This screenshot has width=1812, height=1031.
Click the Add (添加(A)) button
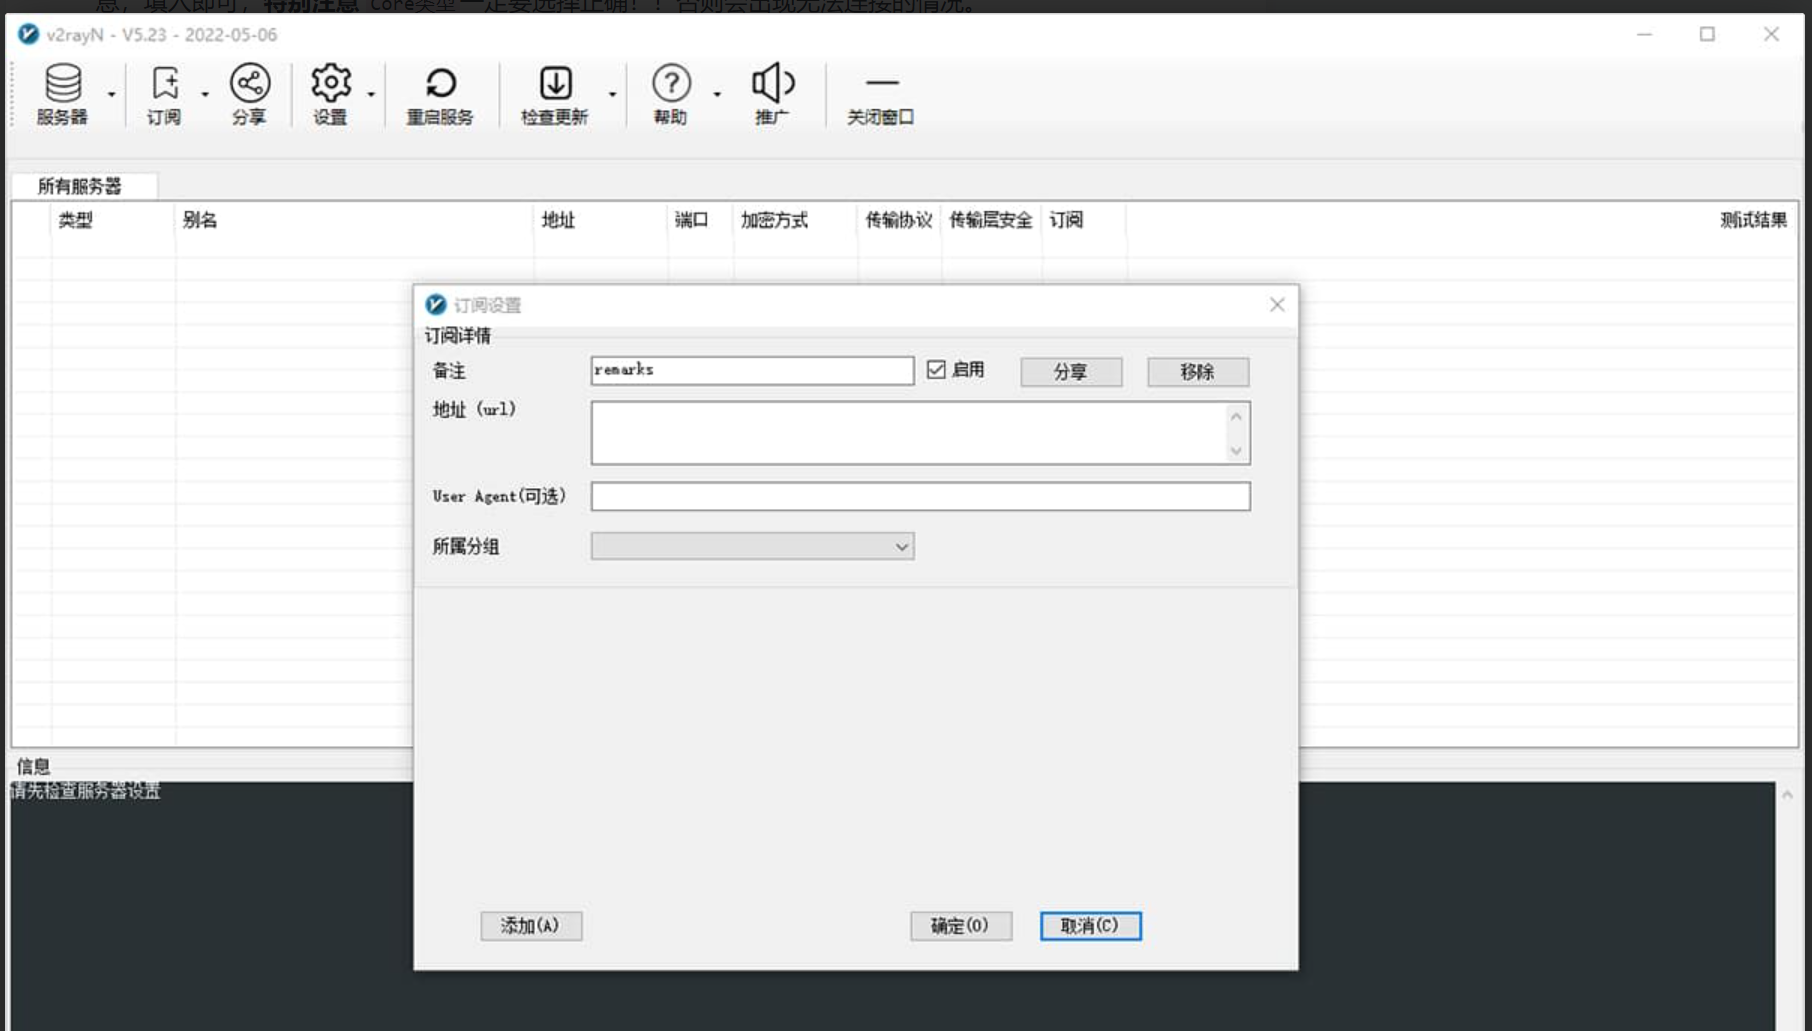pos(531,926)
